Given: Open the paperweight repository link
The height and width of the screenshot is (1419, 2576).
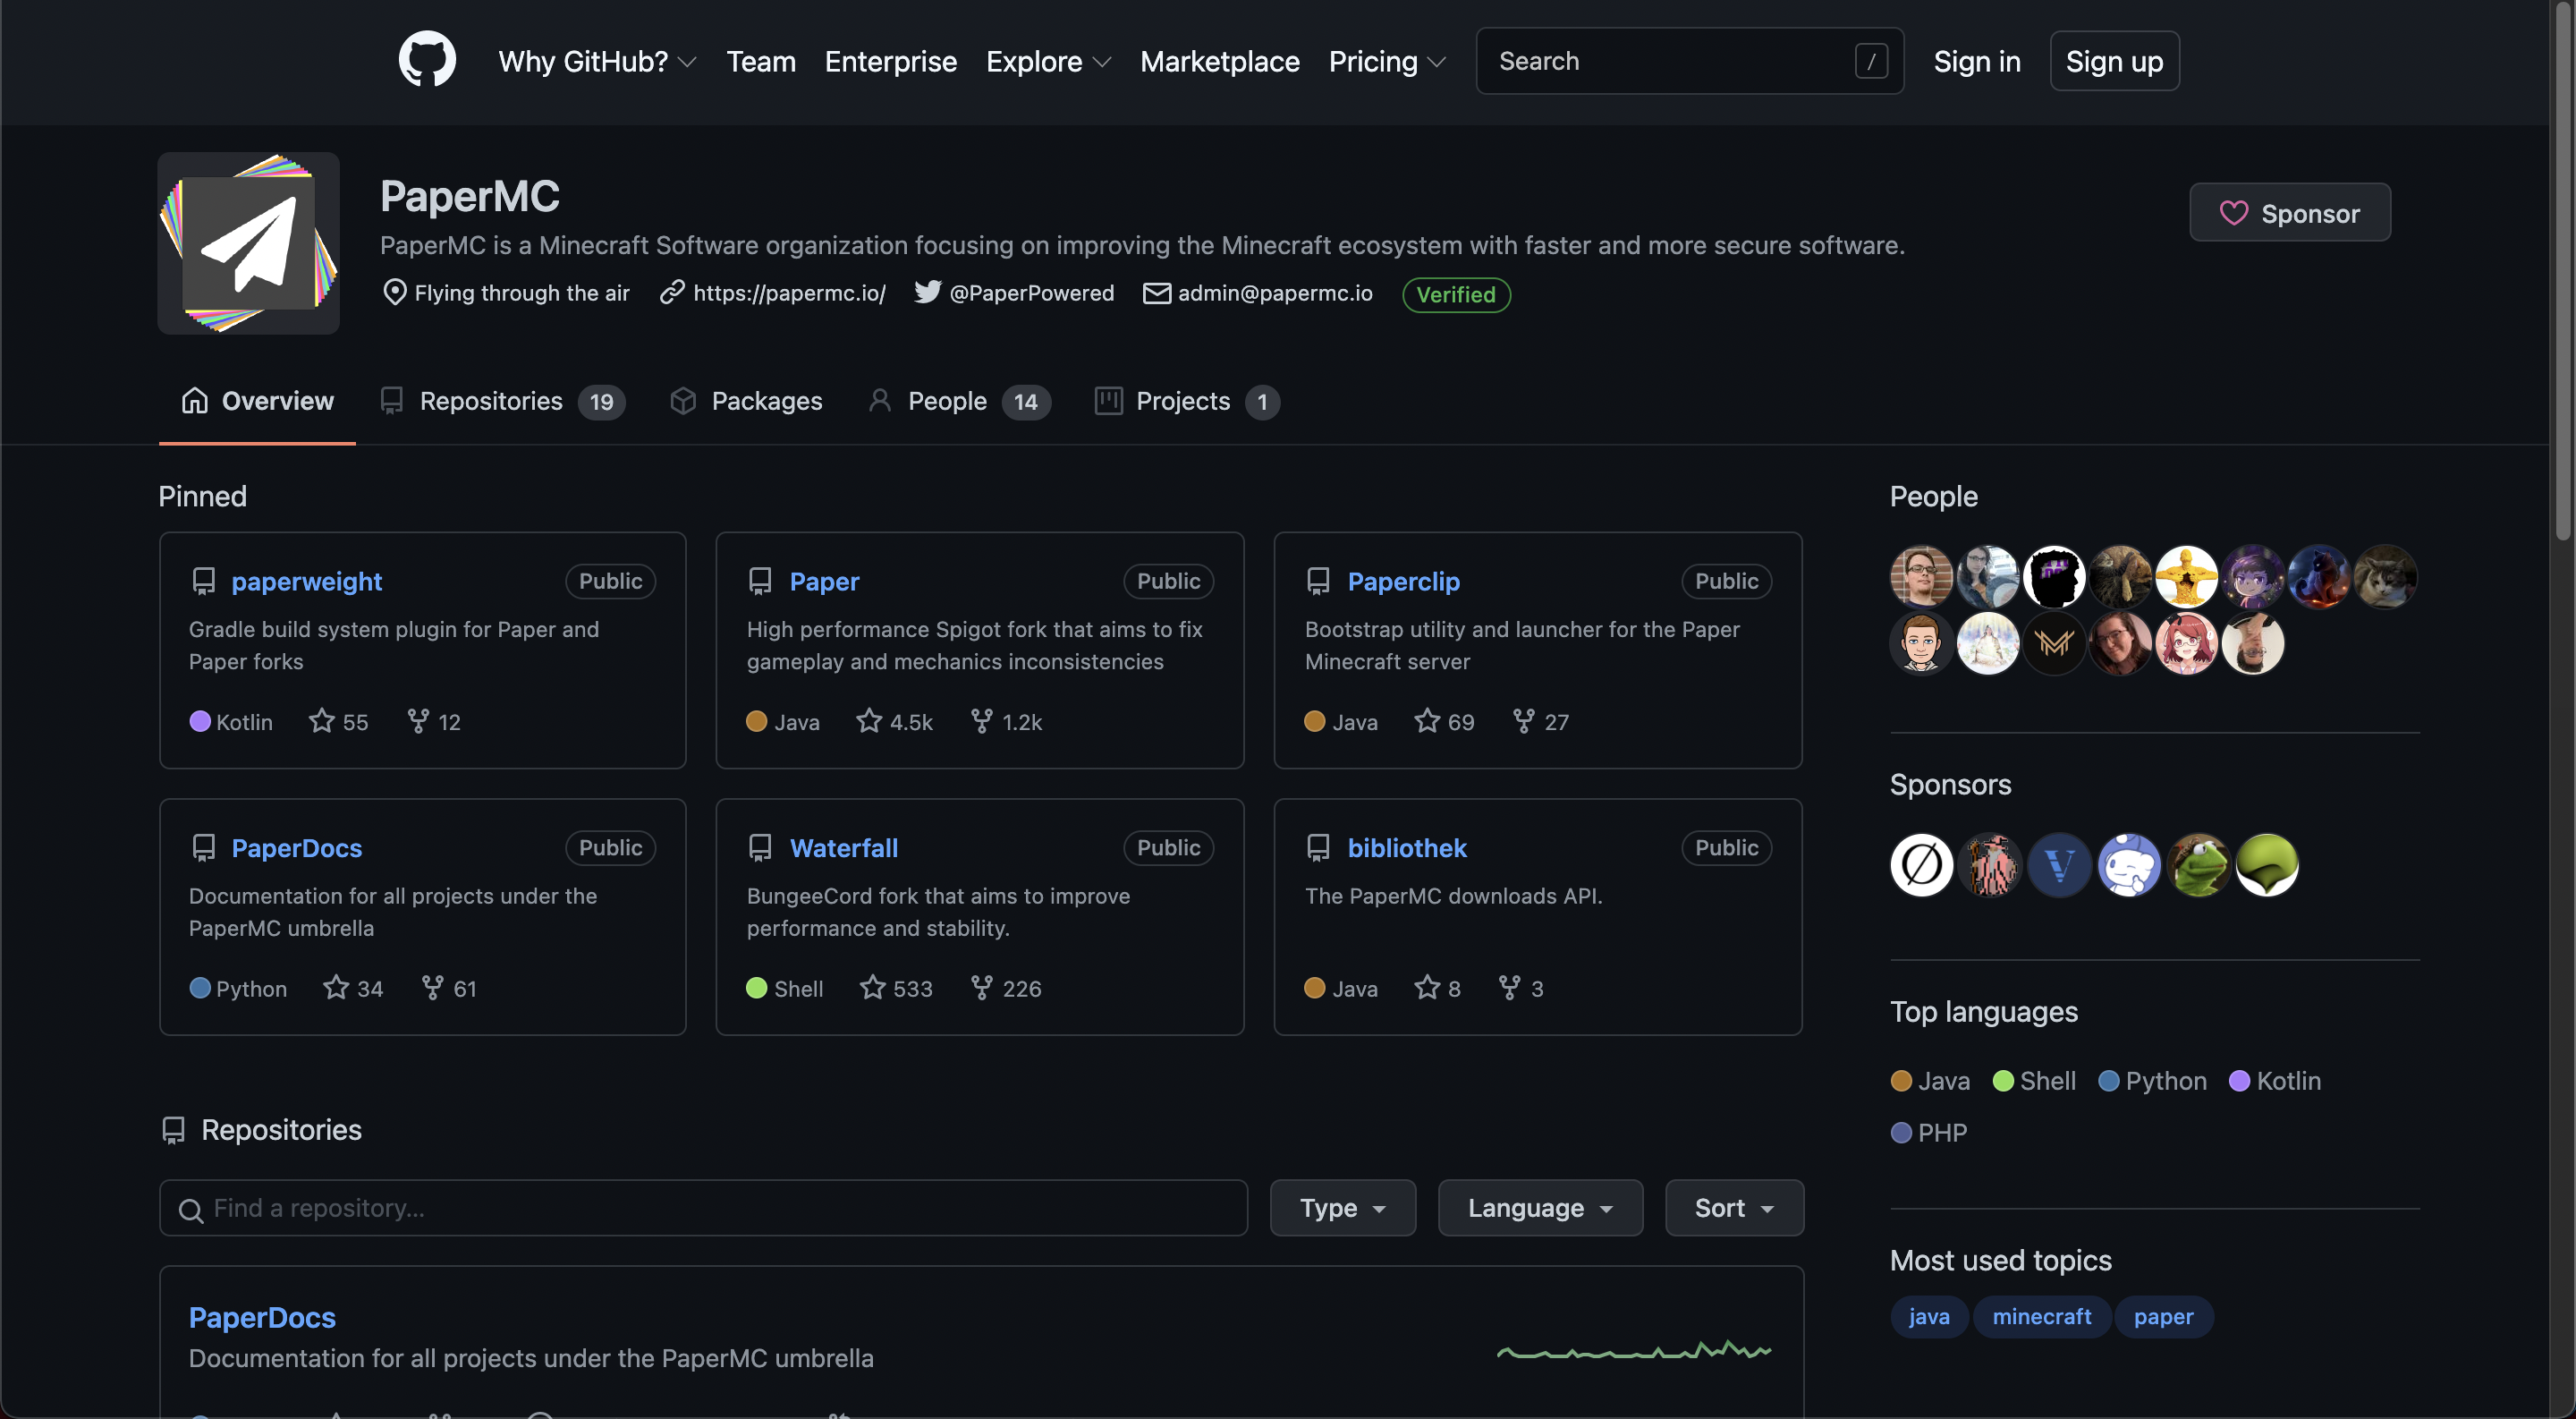Looking at the screenshot, I should 306,581.
